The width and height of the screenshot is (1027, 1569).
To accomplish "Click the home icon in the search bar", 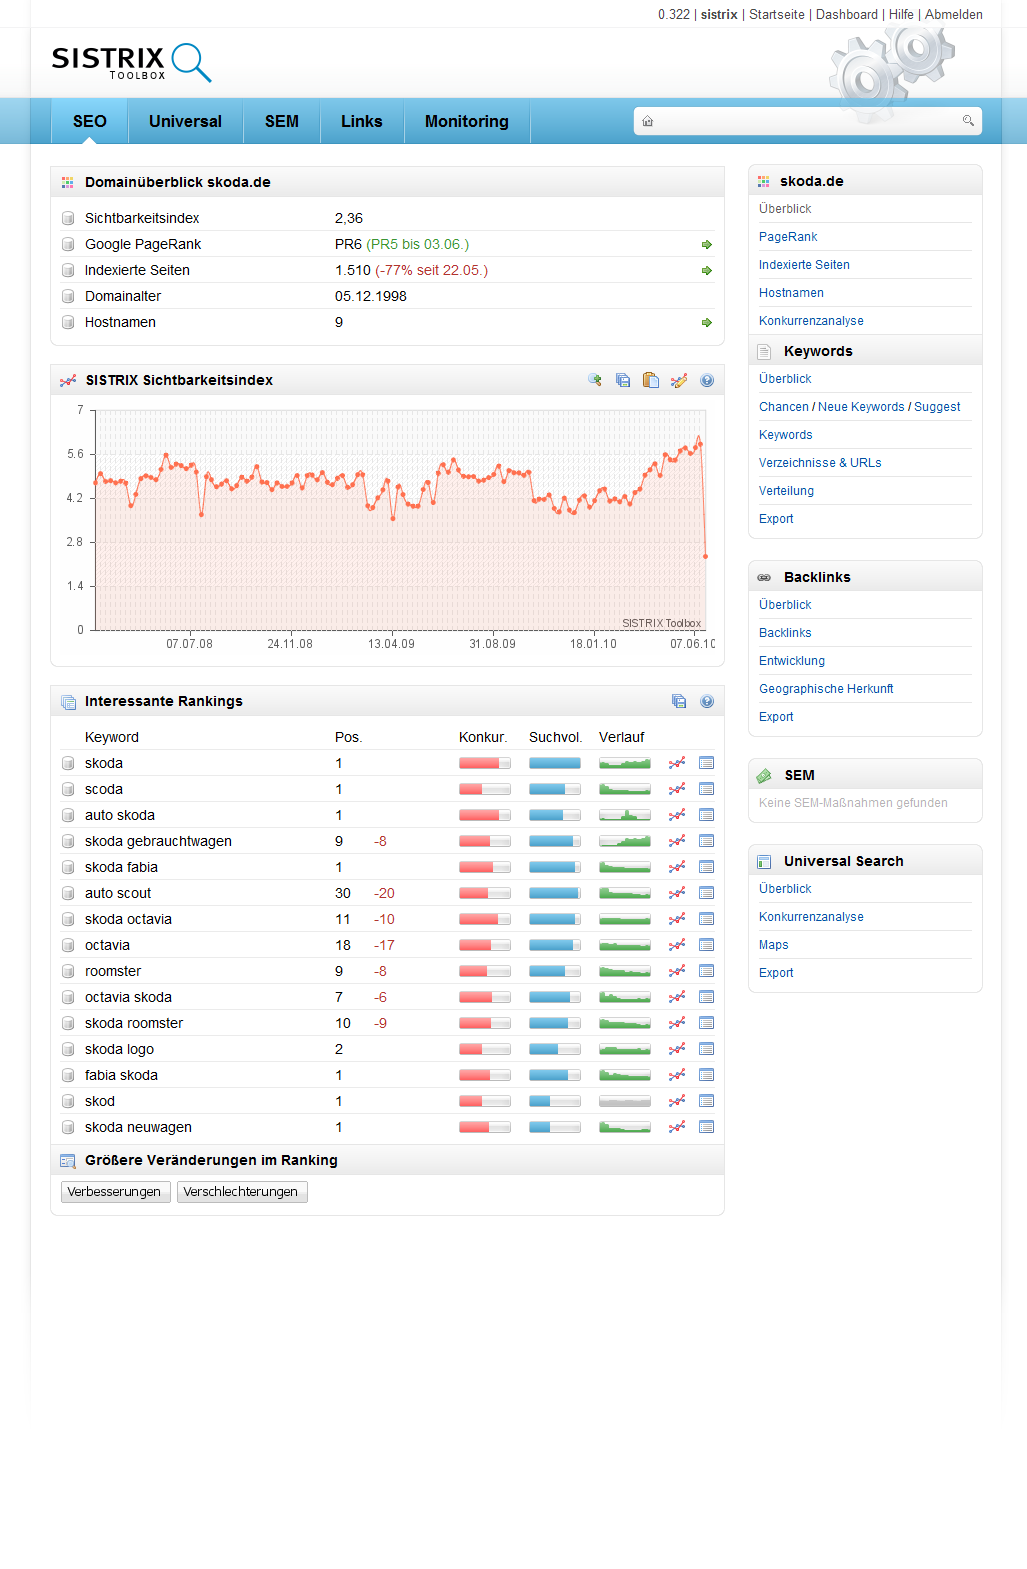I will (648, 121).
